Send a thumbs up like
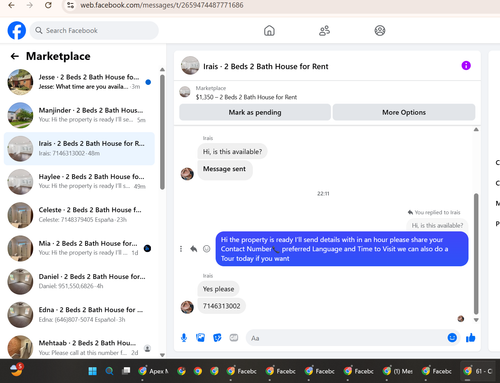 pos(471,338)
